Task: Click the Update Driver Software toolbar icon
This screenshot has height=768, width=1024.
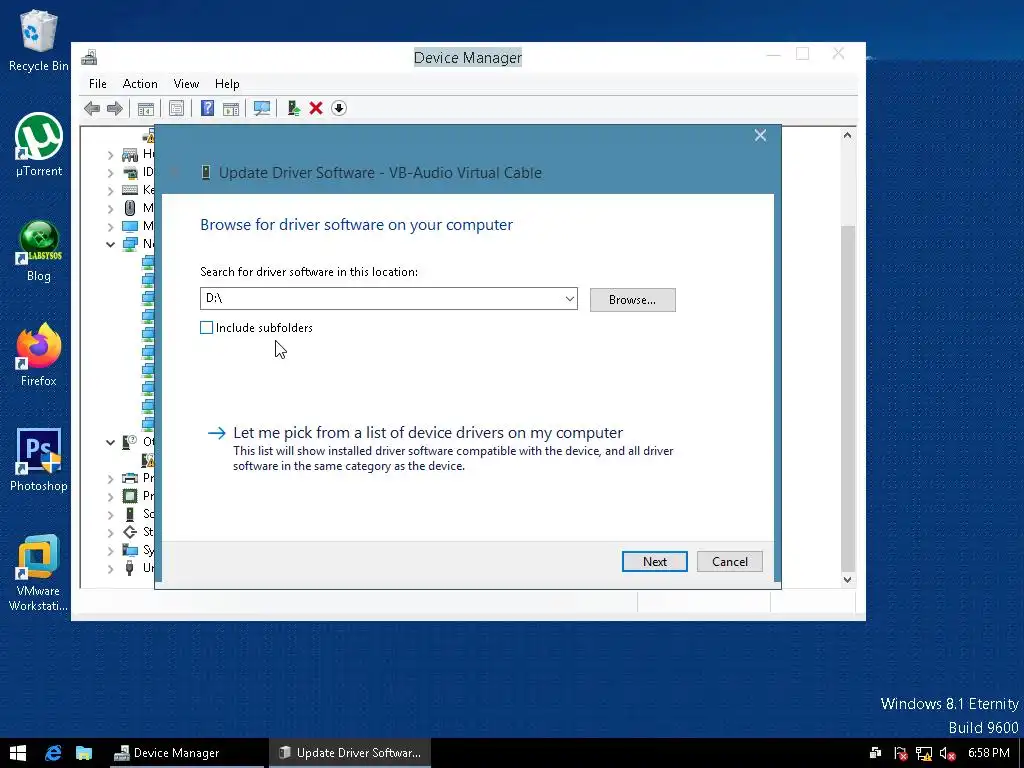Action: (293, 108)
